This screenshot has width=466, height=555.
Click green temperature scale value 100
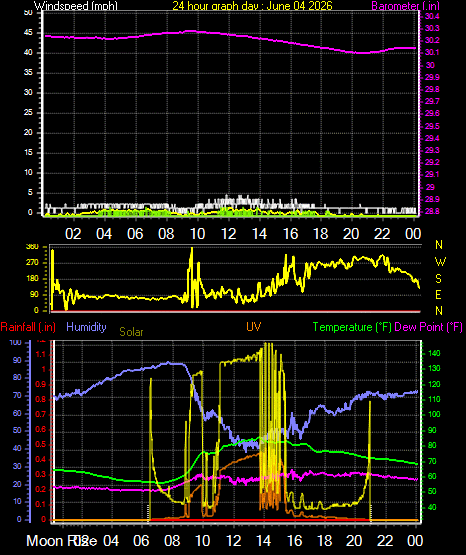coord(434,414)
